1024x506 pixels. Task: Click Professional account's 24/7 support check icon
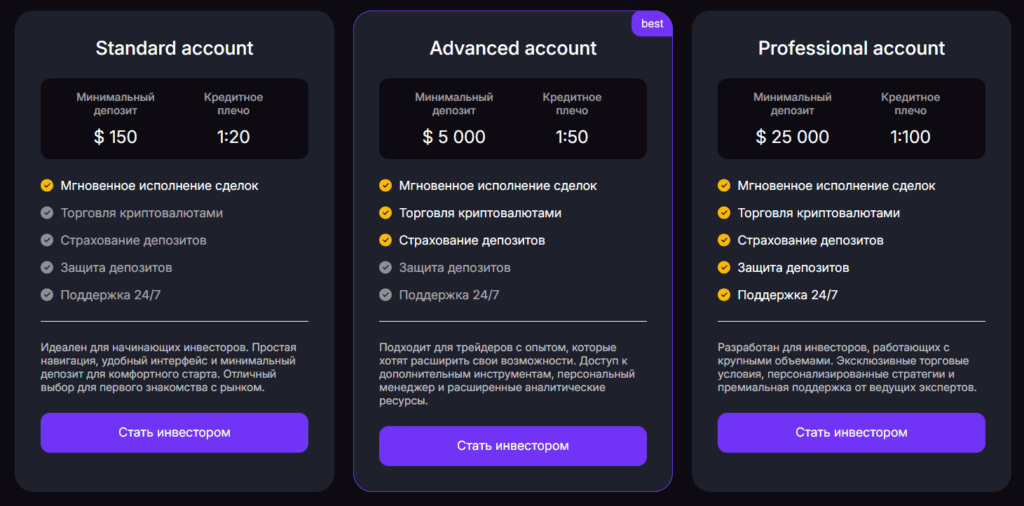(724, 295)
